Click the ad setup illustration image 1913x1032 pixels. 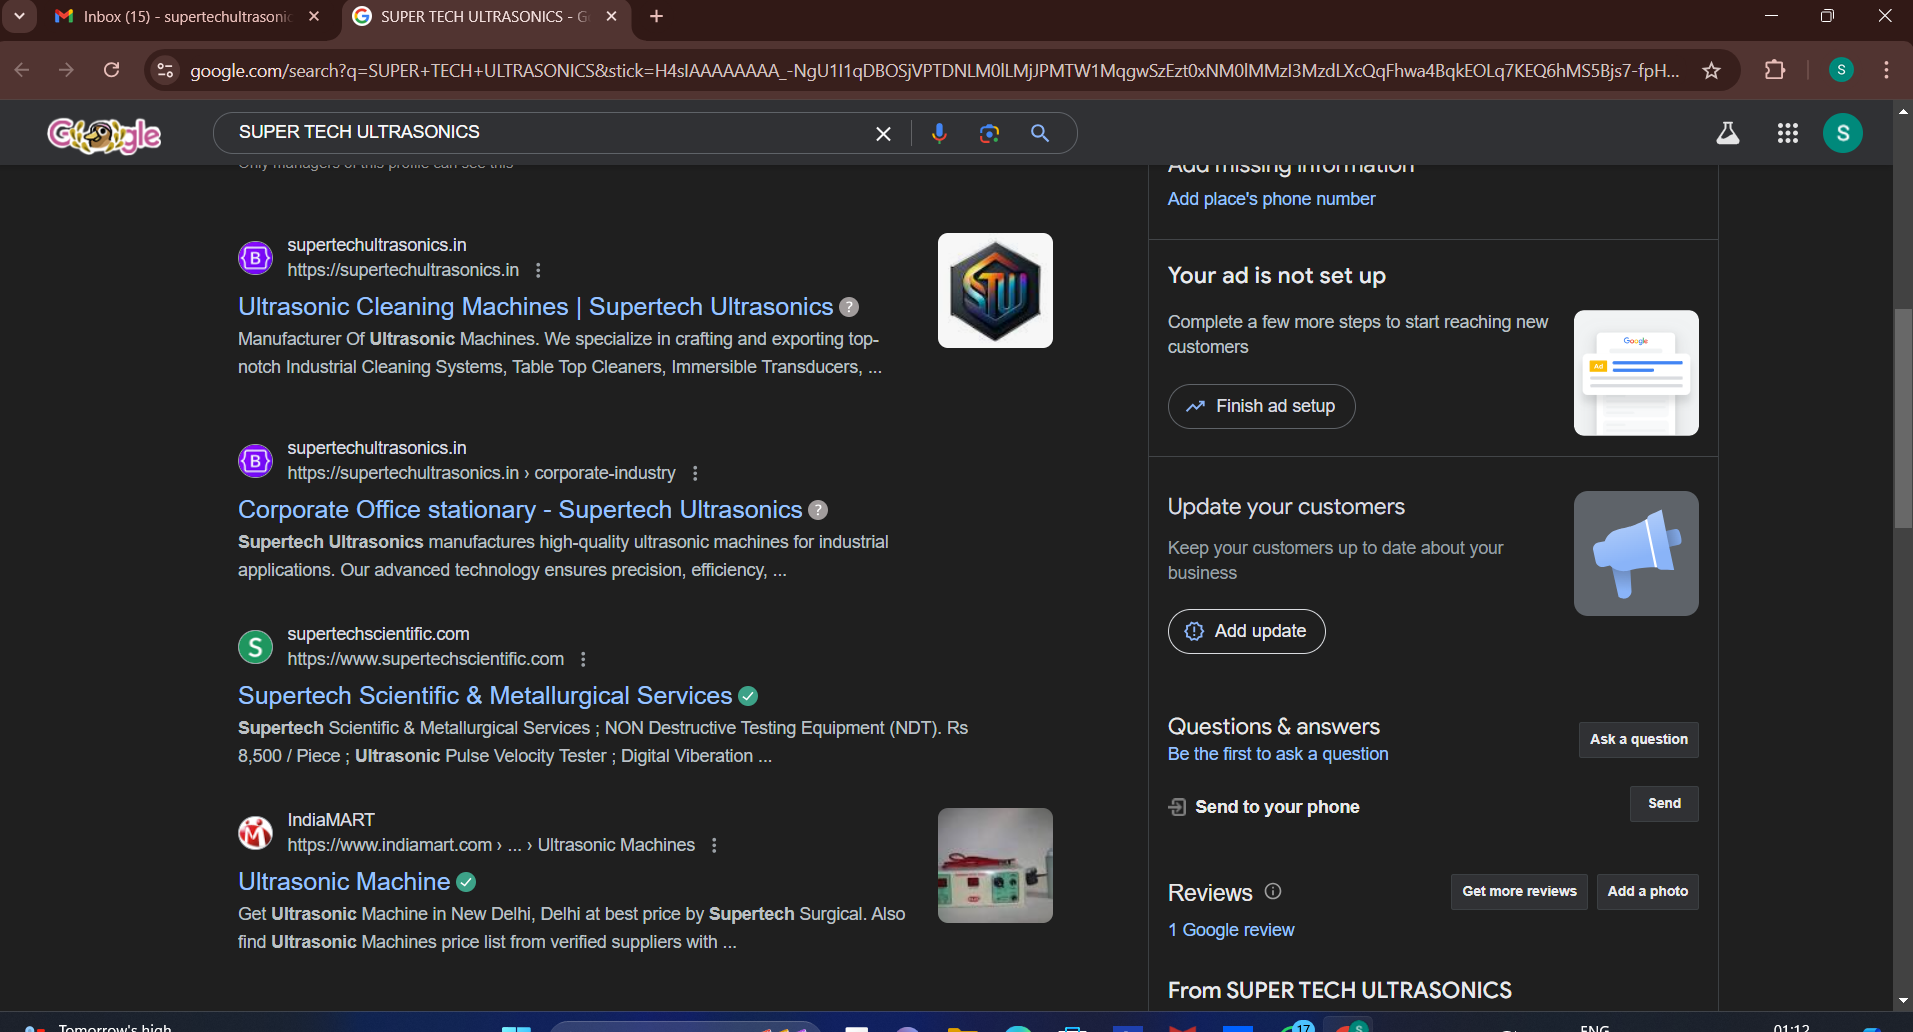[x=1636, y=373]
